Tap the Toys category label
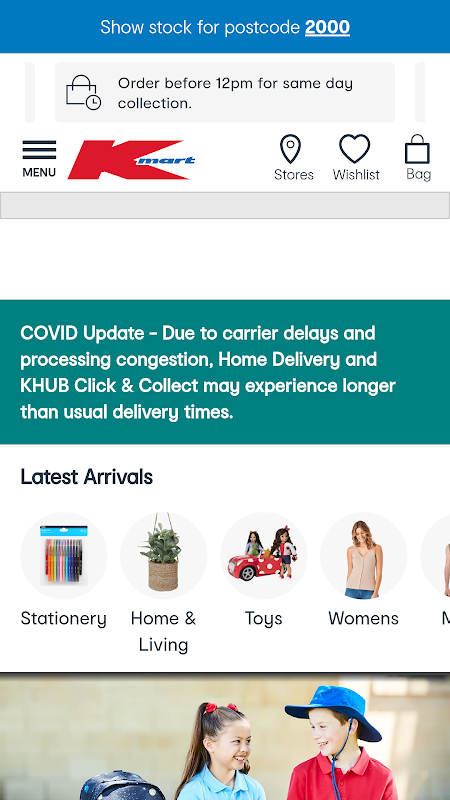 coord(264,618)
